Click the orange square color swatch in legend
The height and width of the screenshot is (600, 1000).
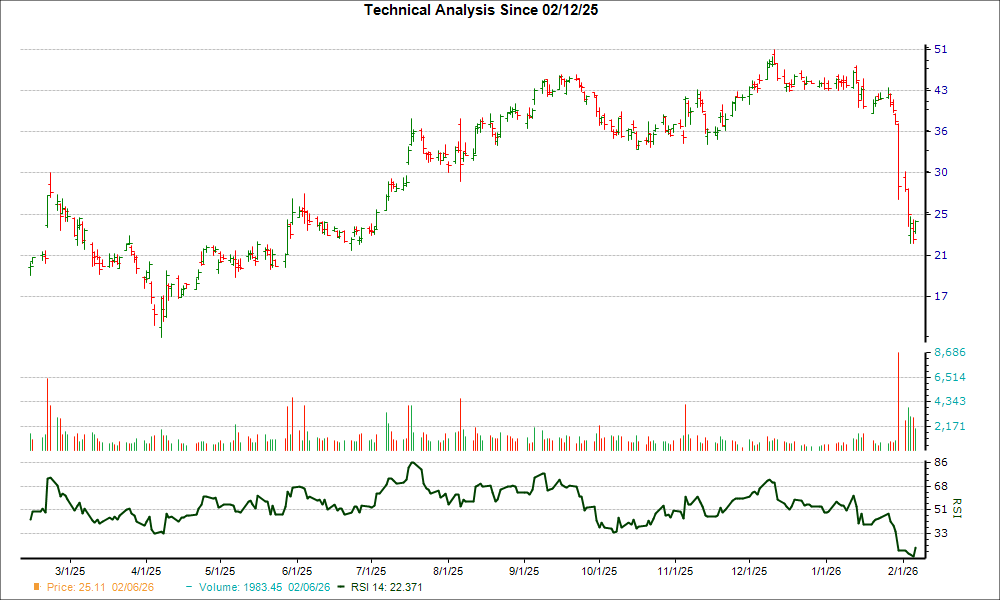tap(37, 588)
